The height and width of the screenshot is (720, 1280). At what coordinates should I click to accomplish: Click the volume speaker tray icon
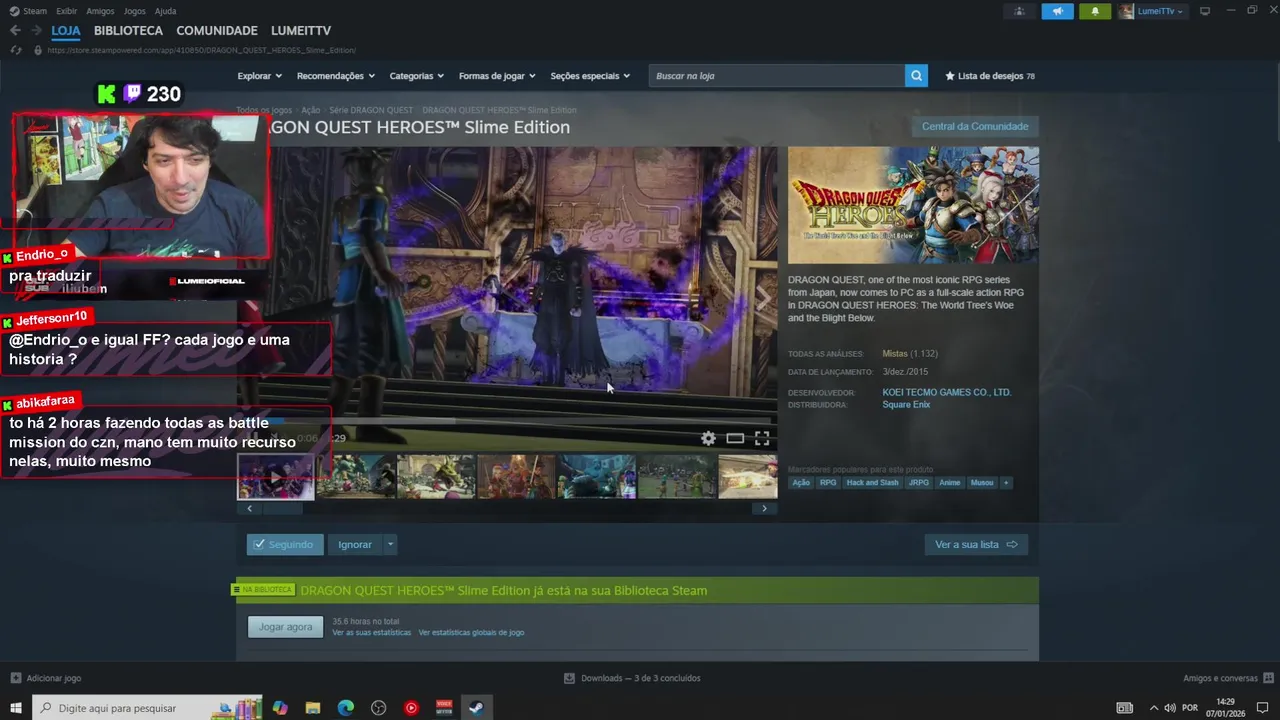coord(1170,708)
